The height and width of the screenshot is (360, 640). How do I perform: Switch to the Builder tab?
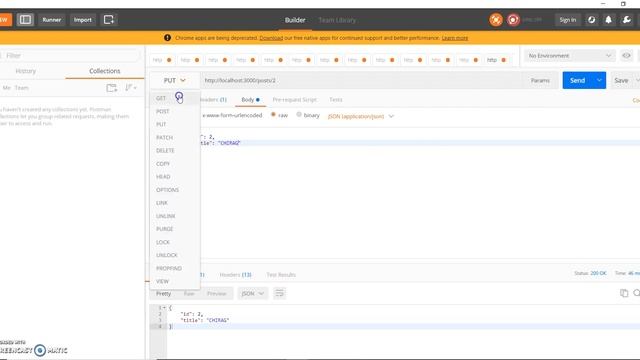coord(295,20)
